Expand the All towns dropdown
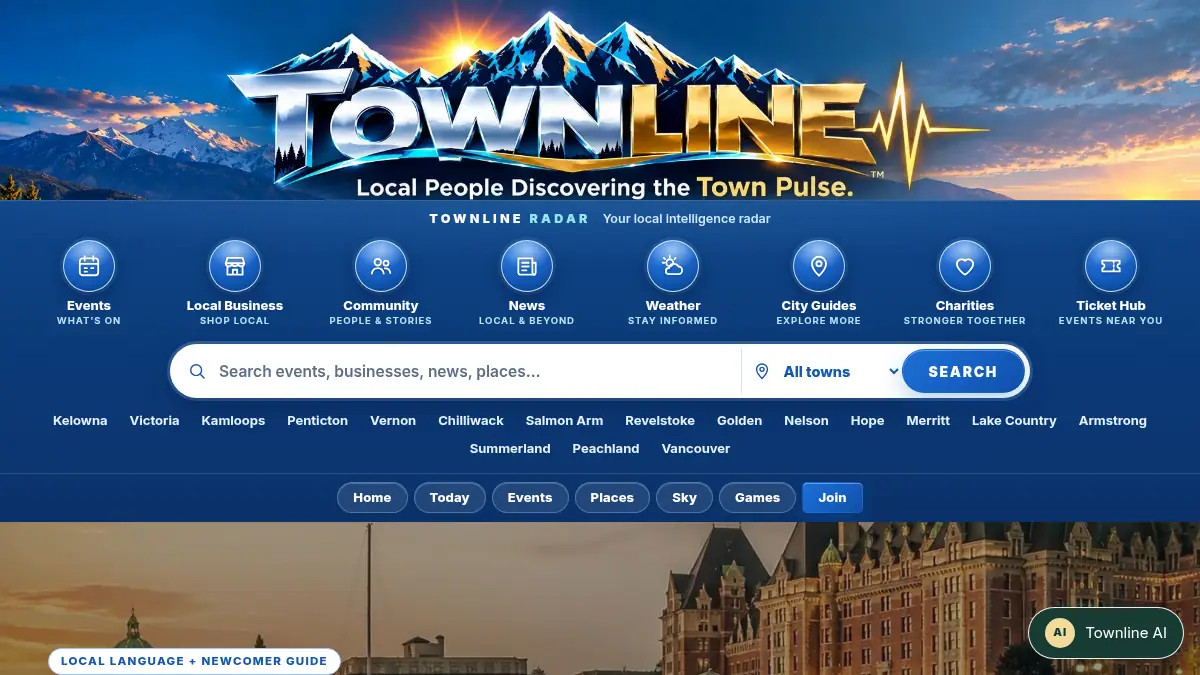The image size is (1200, 675). 840,371
